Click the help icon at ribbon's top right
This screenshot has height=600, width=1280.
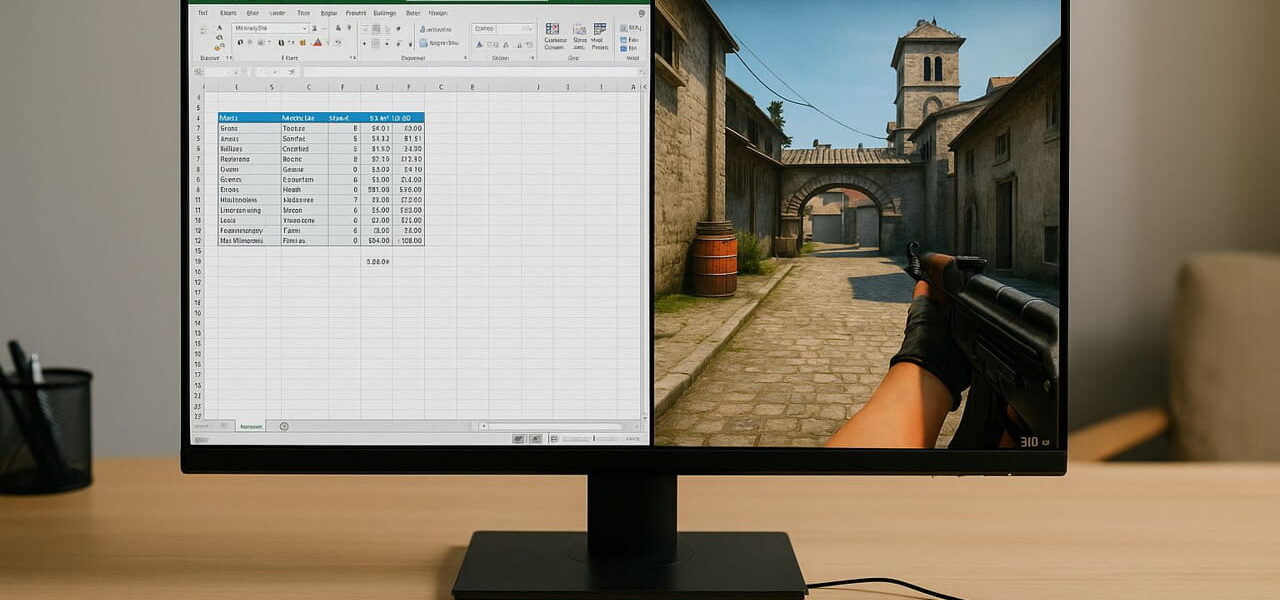[642, 13]
